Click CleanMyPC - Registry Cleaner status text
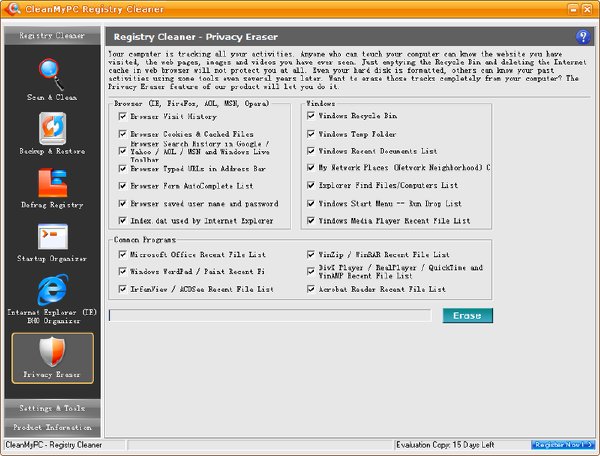 point(54,445)
